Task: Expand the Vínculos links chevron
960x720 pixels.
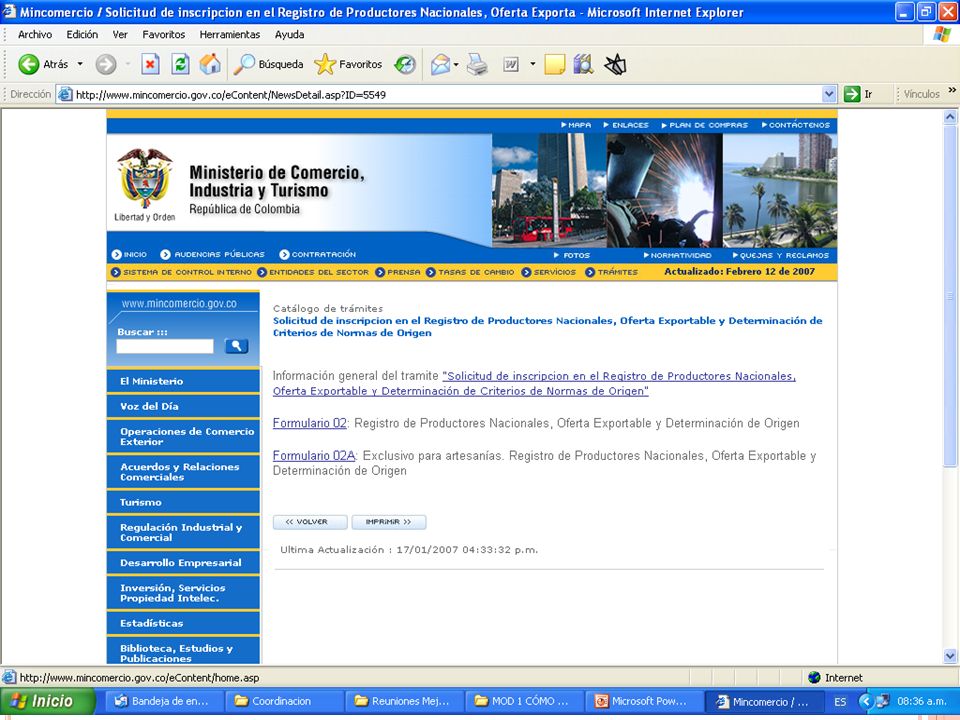Action: (952, 91)
